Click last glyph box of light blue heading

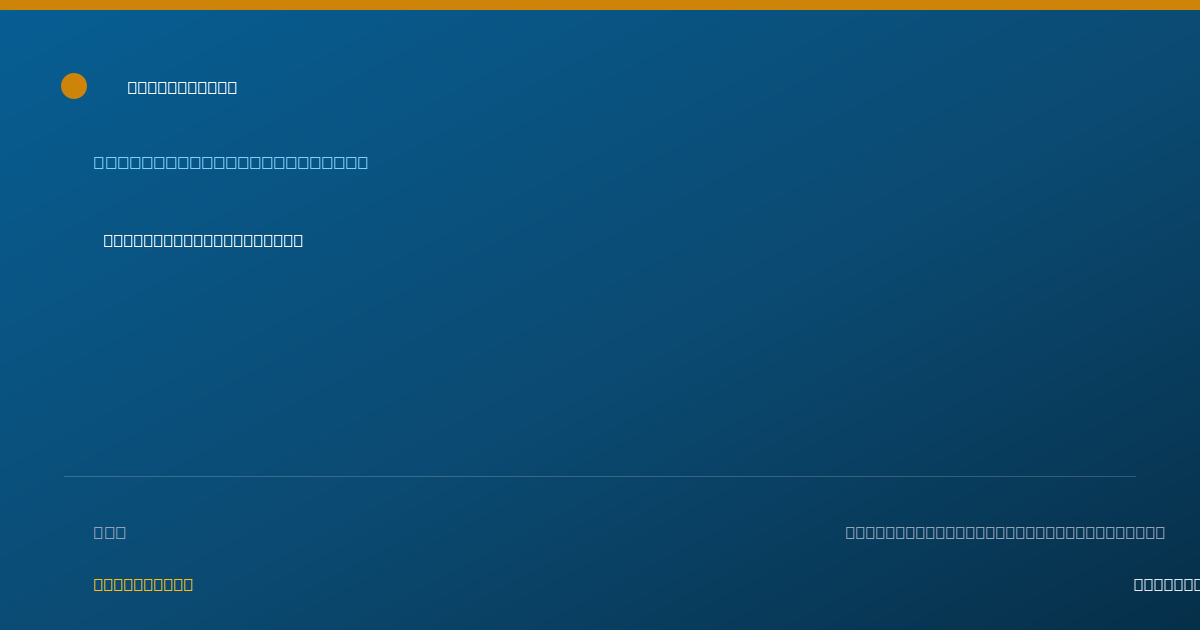click(362, 162)
